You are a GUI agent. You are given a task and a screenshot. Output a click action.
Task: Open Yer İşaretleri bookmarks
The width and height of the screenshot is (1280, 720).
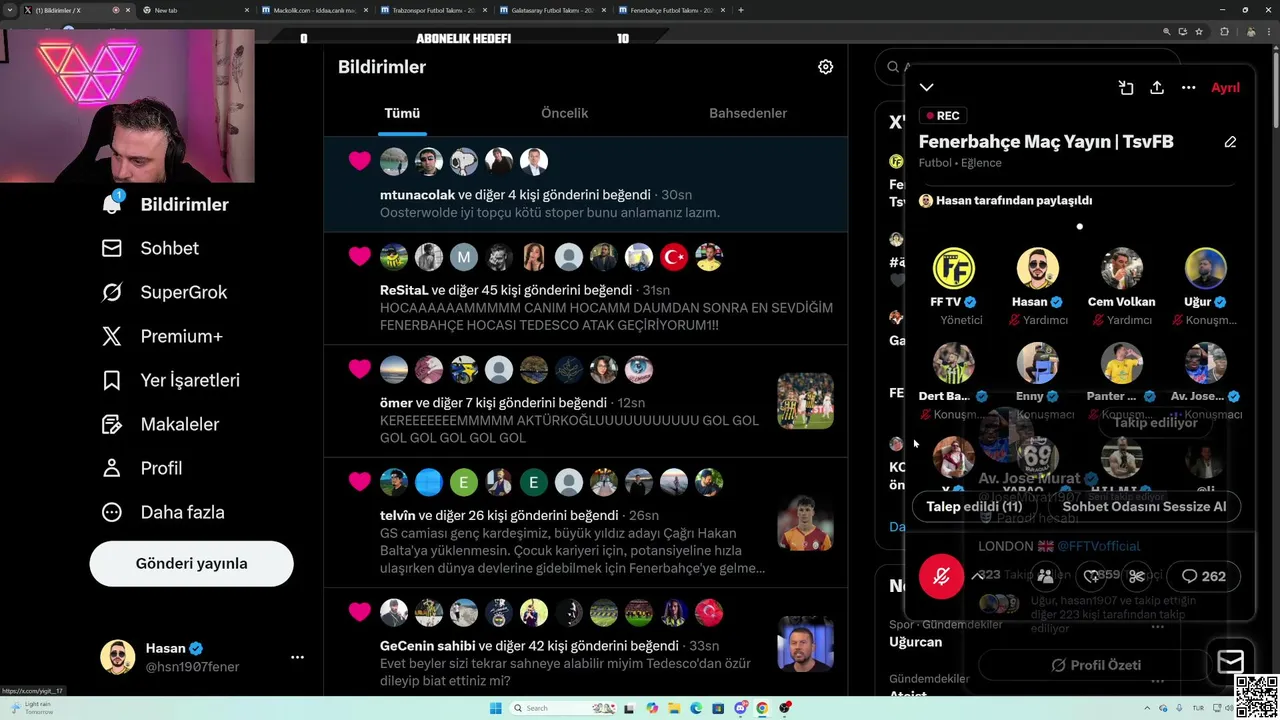coord(171,380)
